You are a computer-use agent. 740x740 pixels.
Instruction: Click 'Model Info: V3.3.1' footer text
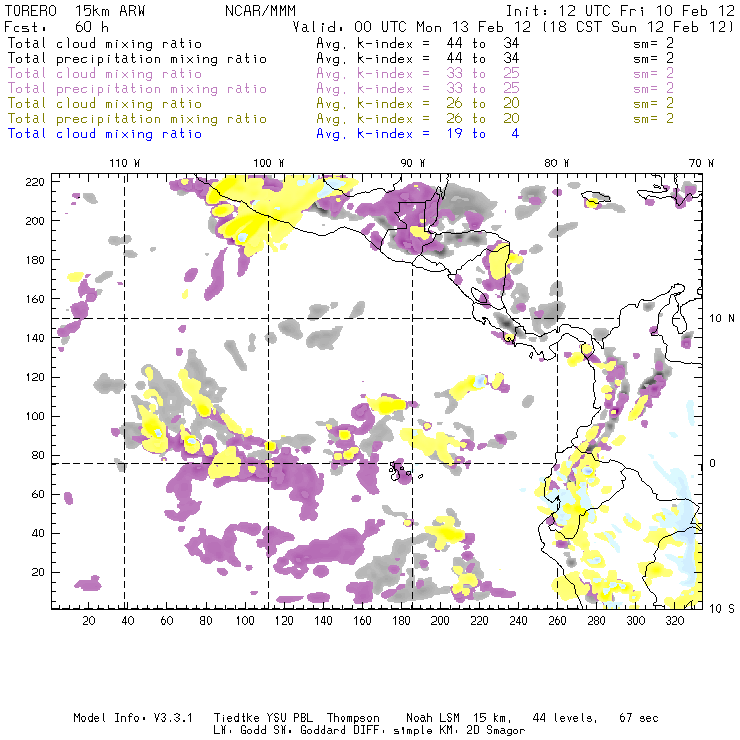pos(133,718)
